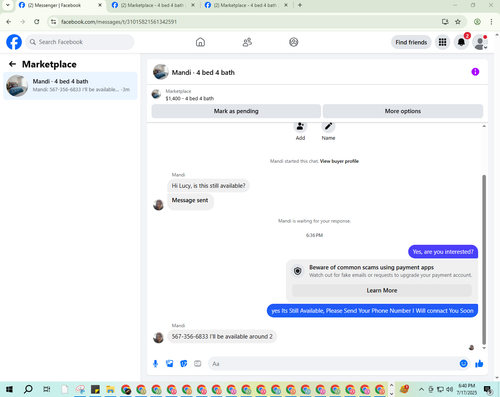
Task: Open the profile circle icon in top navigation
Action: 294,42
